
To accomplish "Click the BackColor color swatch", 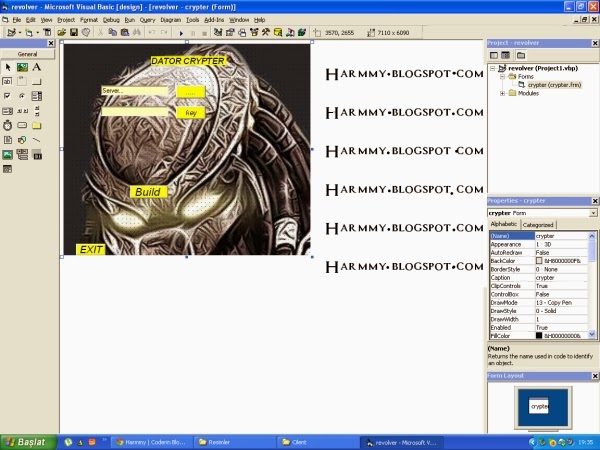I will [539, 261].
